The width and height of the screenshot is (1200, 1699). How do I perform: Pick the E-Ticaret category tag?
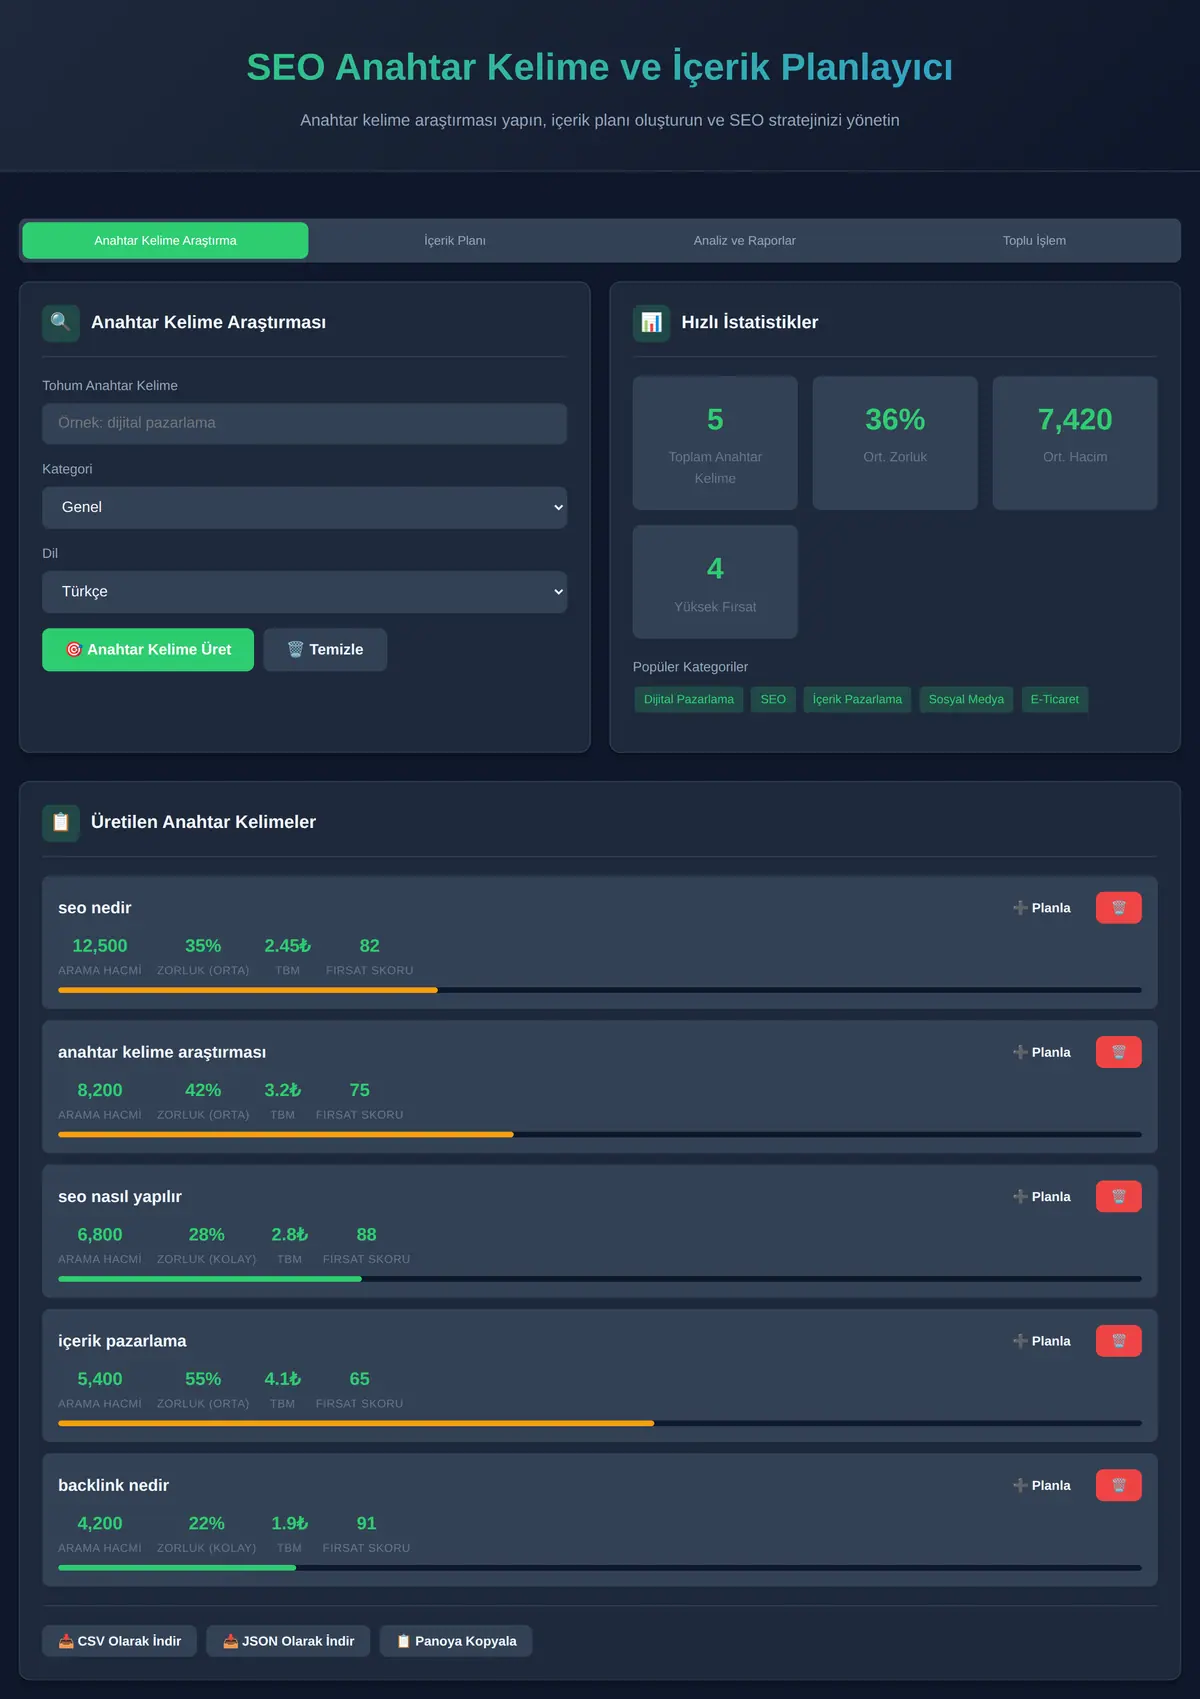click(x=1055, y=699)
